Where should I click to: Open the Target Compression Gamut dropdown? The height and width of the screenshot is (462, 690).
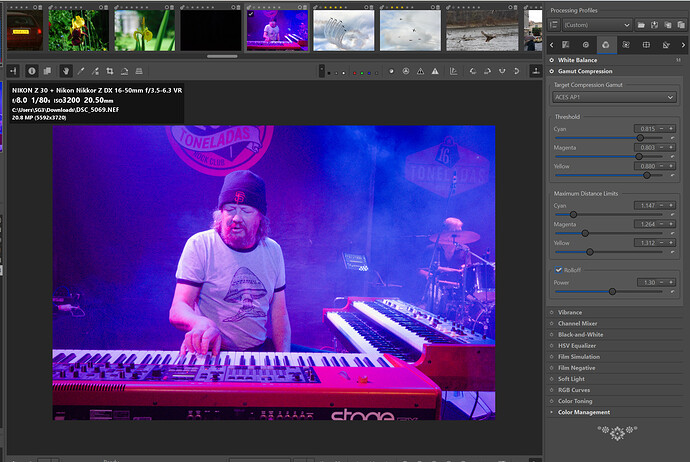point(613,97)
